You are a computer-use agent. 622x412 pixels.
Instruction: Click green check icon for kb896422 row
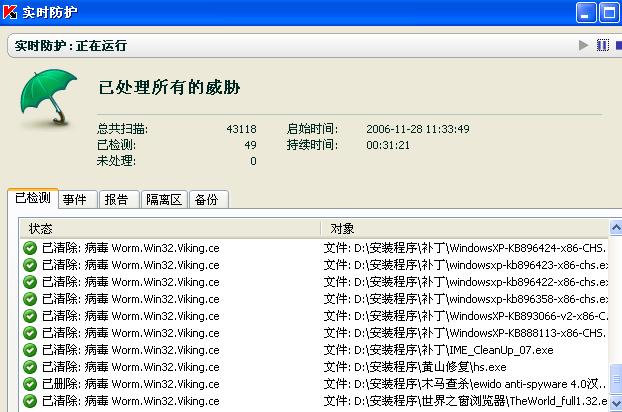(30, 282)
